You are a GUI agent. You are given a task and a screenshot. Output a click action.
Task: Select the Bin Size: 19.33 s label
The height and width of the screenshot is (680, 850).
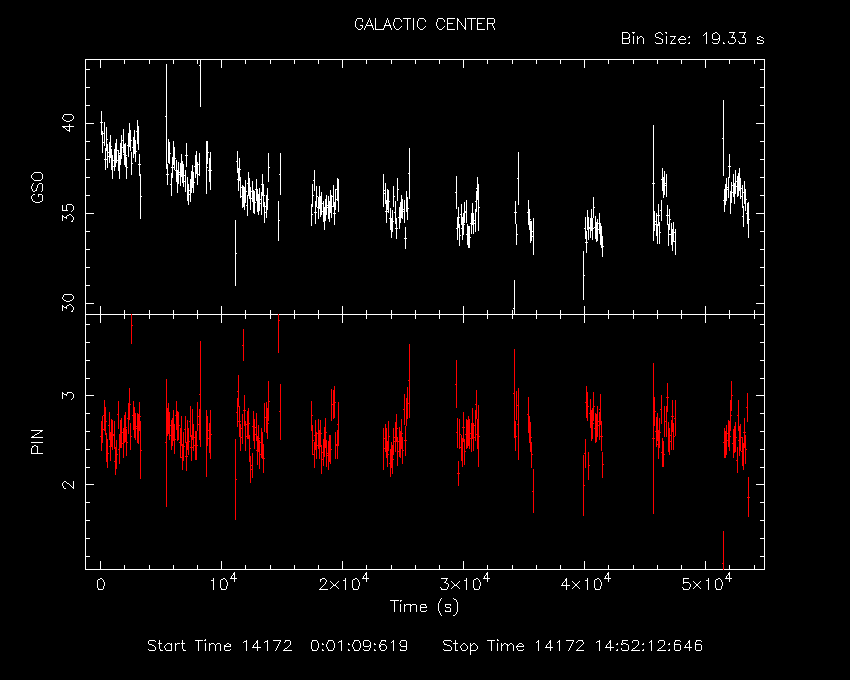point(692,39)
